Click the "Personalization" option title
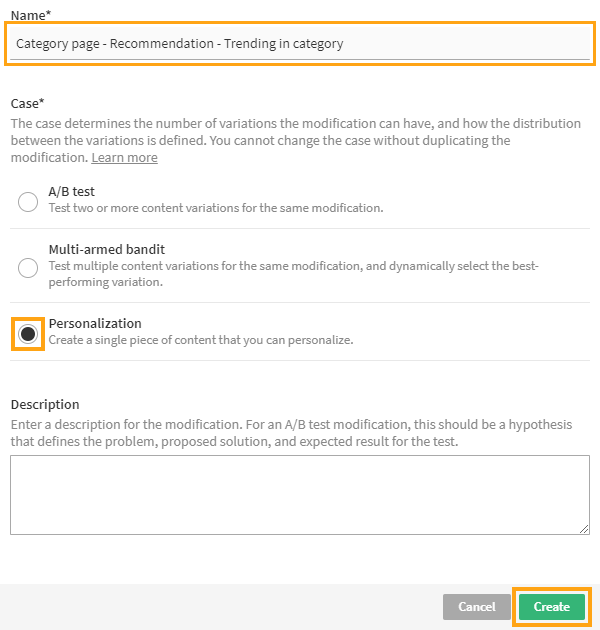Image resolution: width=600 pixels, height=630 pixels. [95, 323]
